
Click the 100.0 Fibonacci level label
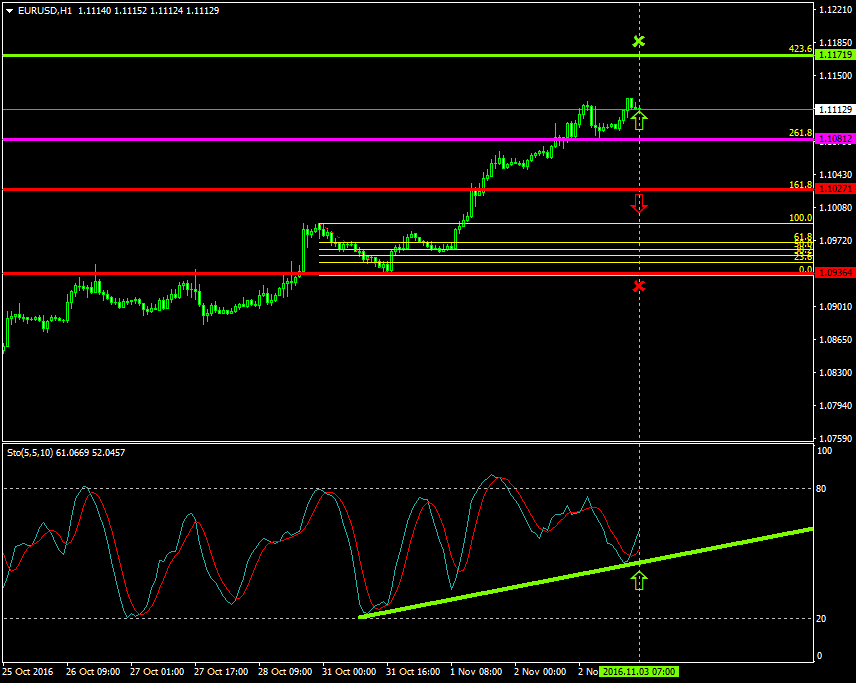(800, 218)
